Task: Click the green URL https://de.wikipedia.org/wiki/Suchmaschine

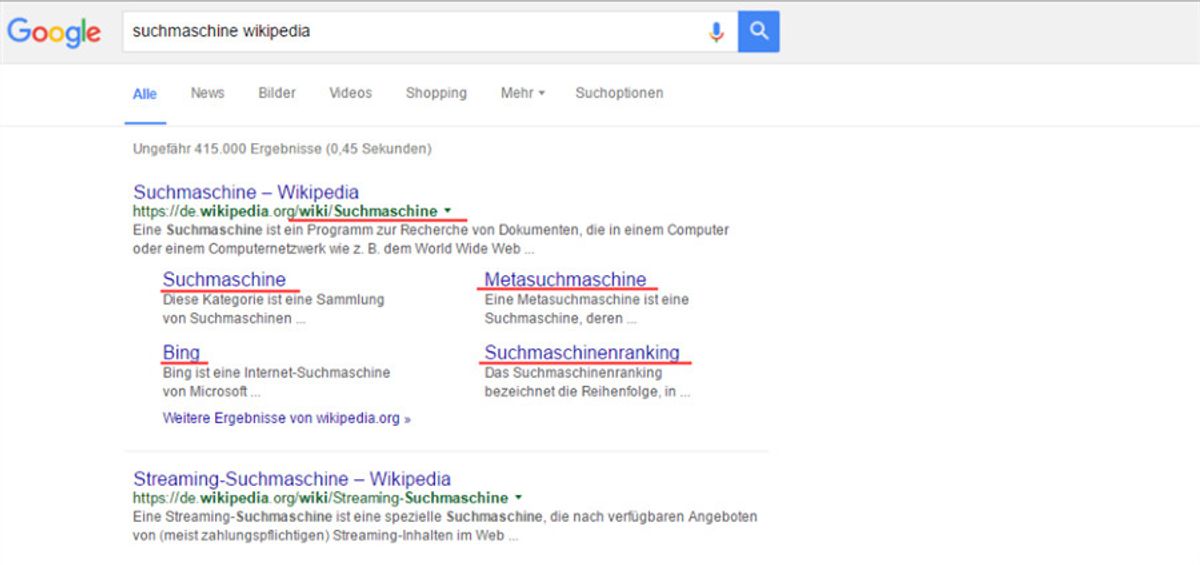Action: click(285, 211)
